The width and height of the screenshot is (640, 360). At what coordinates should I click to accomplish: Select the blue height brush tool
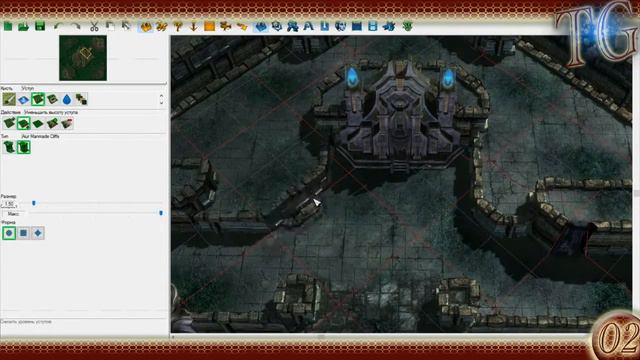tap(23, 99)
